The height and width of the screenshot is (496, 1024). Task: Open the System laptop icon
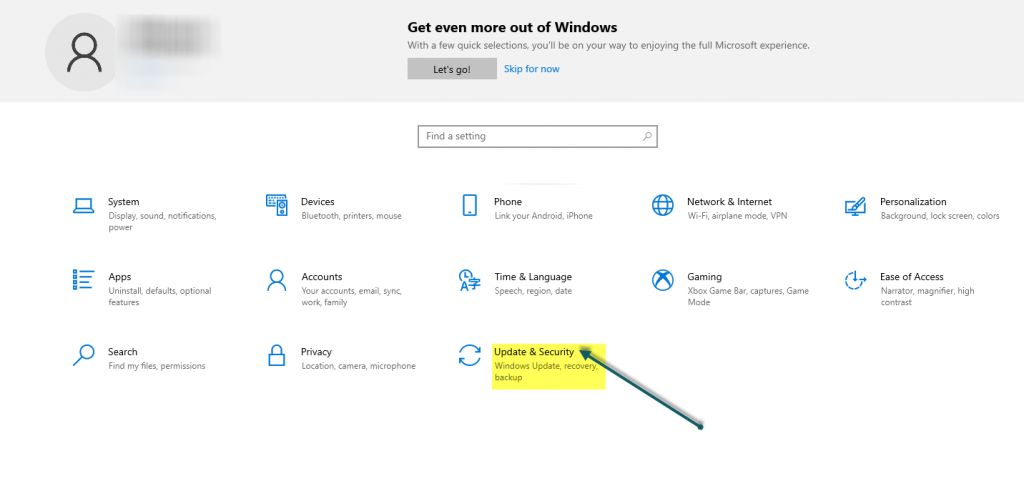84,206
